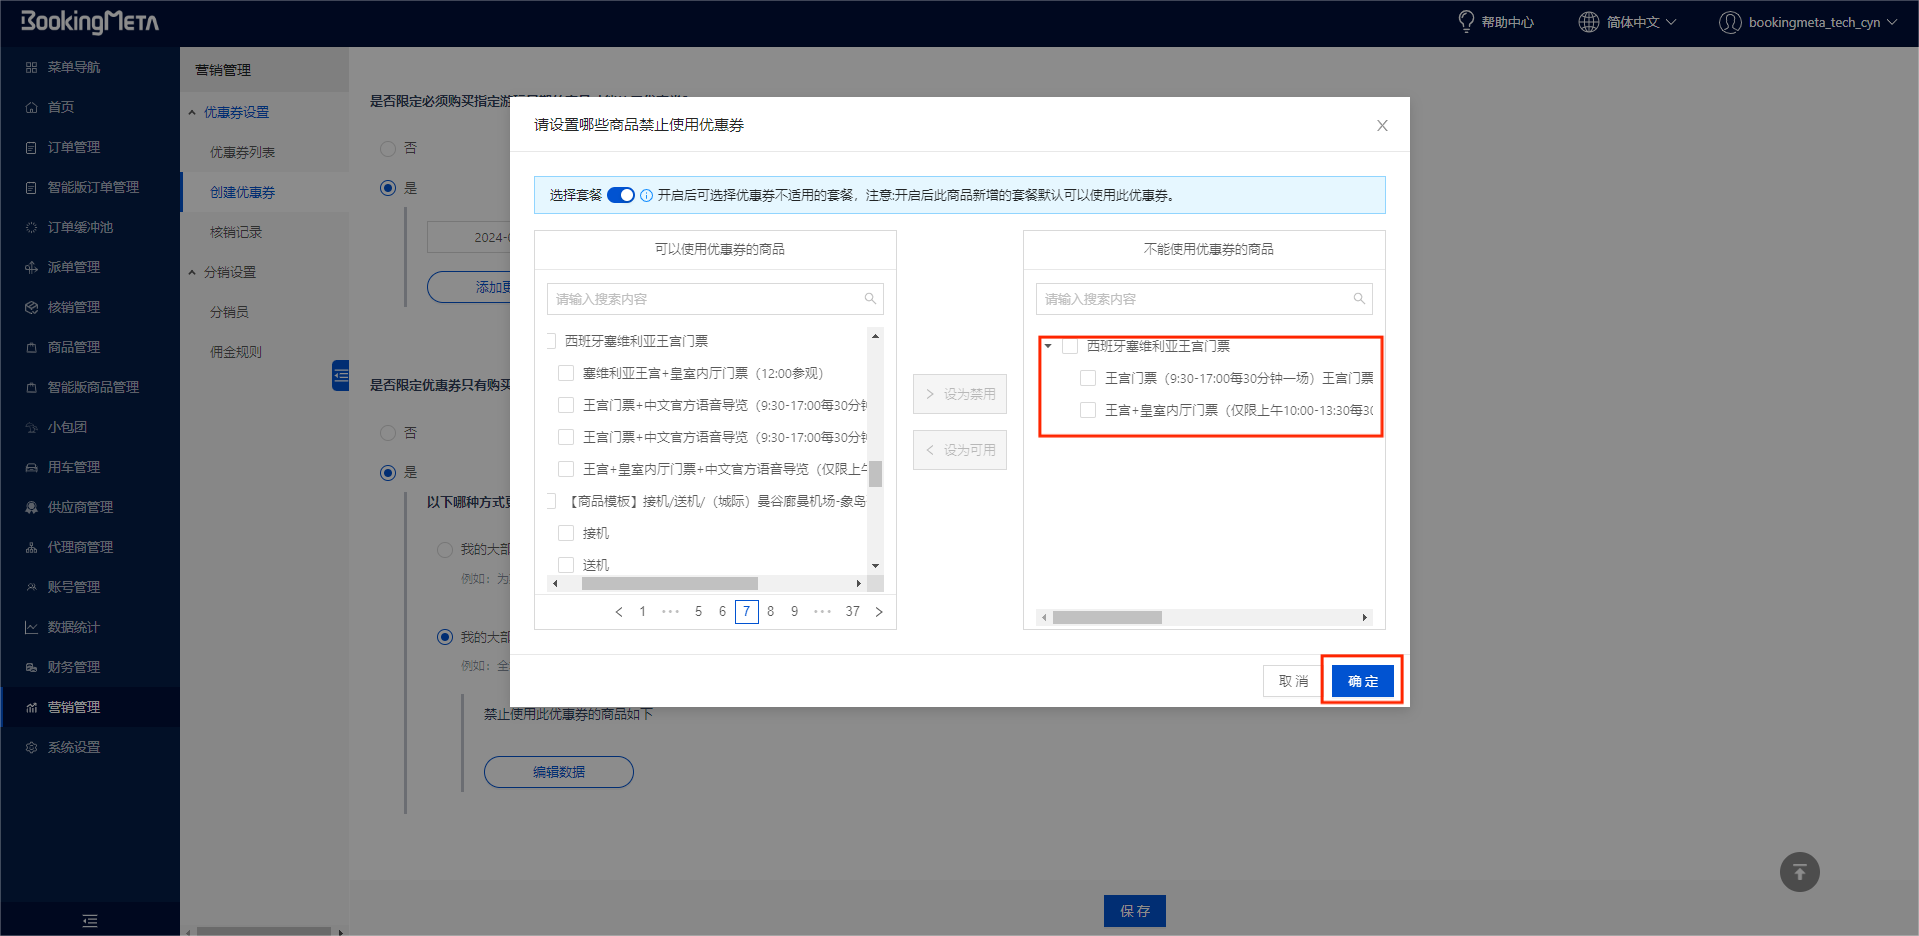Close the coupon product dialog
The width and height of the screenshot is (1919, 936).
coord(1382,126)
